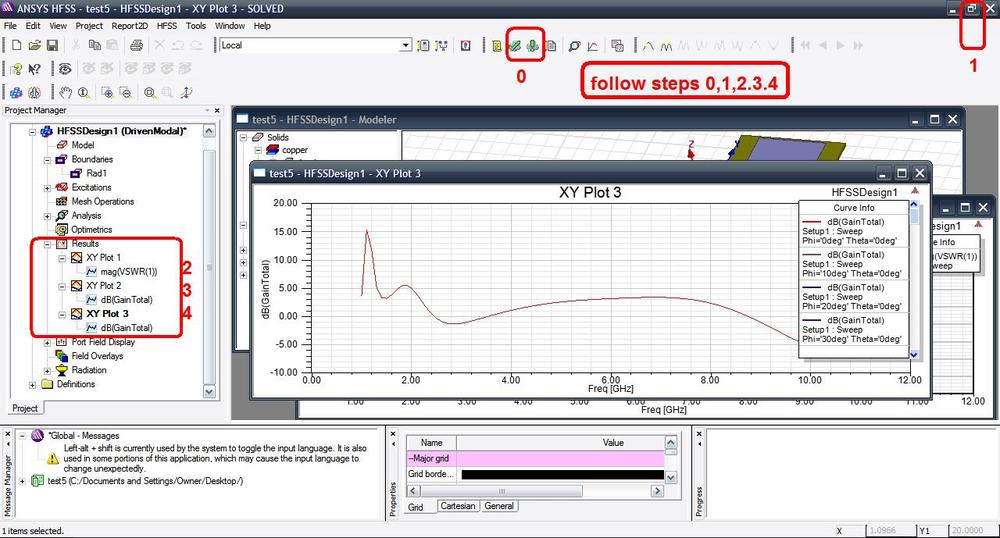Select the Pan hand tool
The height and width of the screenshot is (538, 1000).
(x=66, y=92)
